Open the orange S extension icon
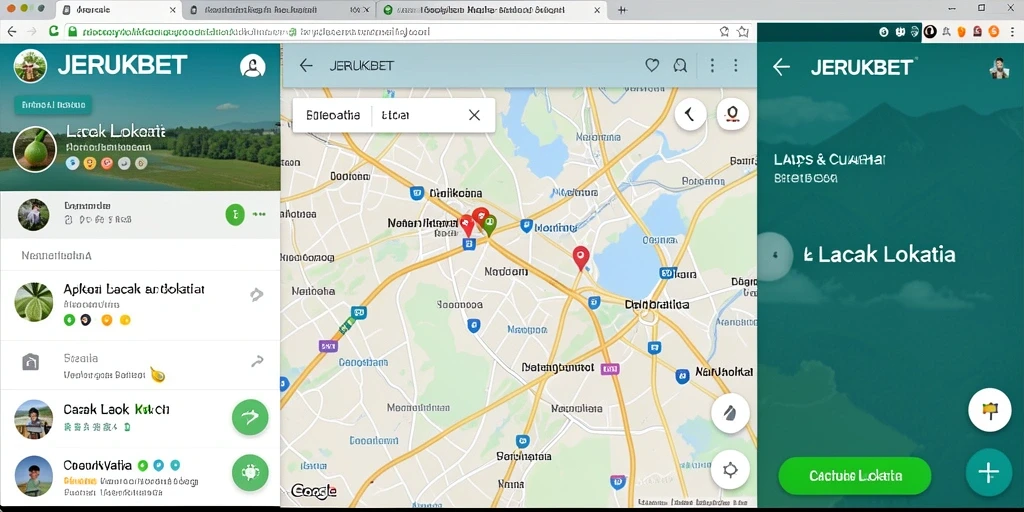Viewport: 1024px width, 512px height. [993, 31]
